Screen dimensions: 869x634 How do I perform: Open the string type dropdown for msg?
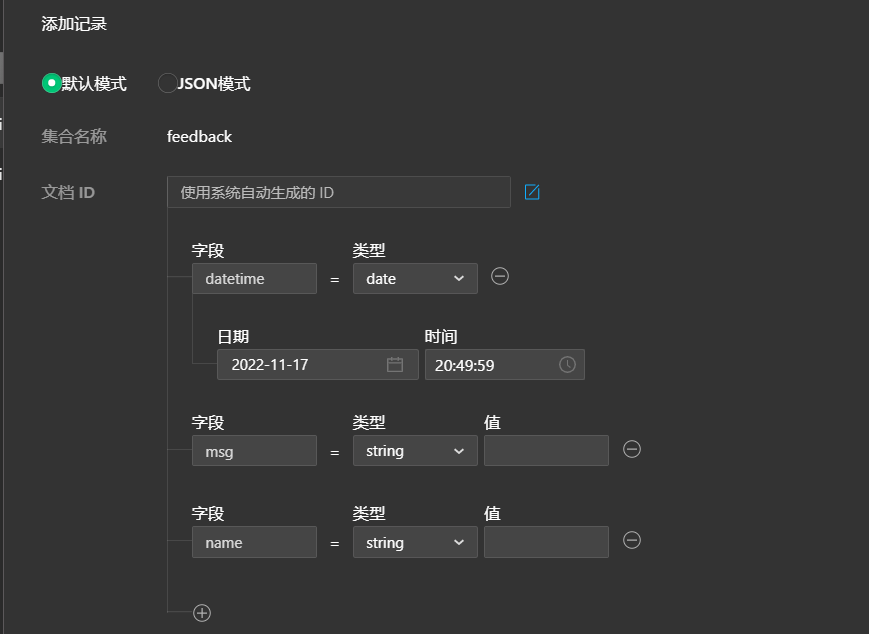415,450
